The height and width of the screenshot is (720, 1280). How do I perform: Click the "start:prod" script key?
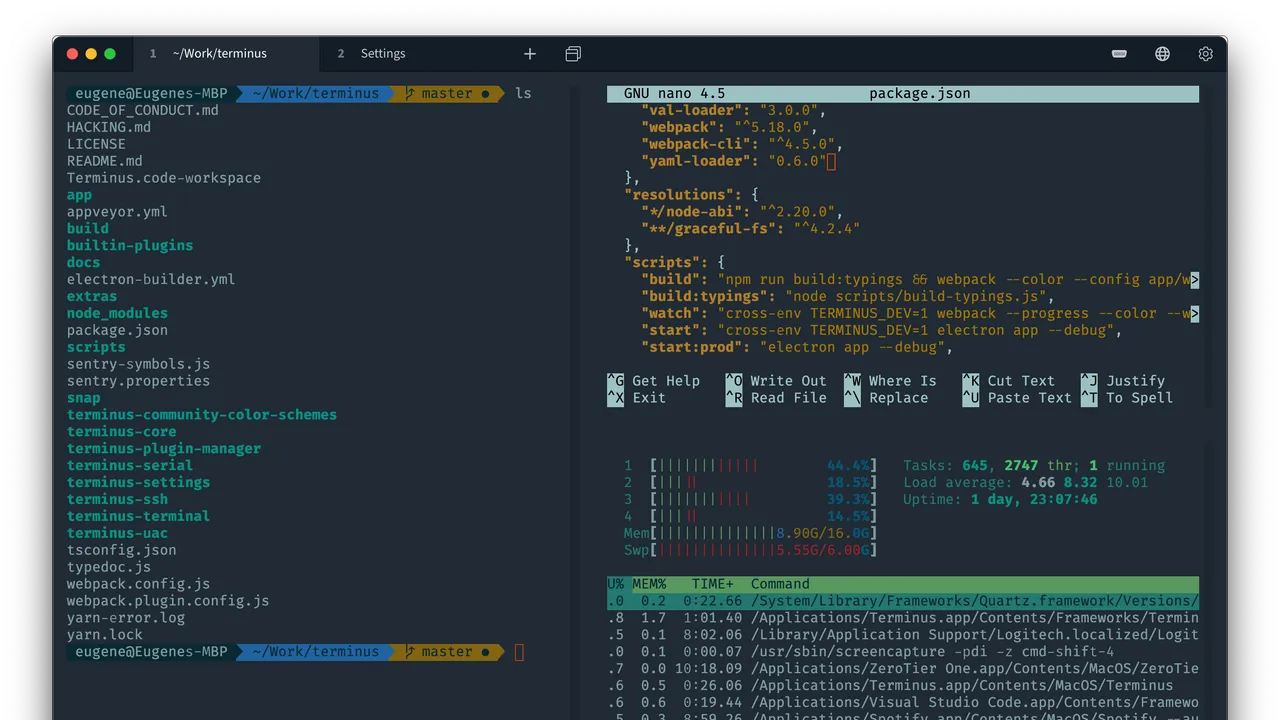tap(692, 347)
